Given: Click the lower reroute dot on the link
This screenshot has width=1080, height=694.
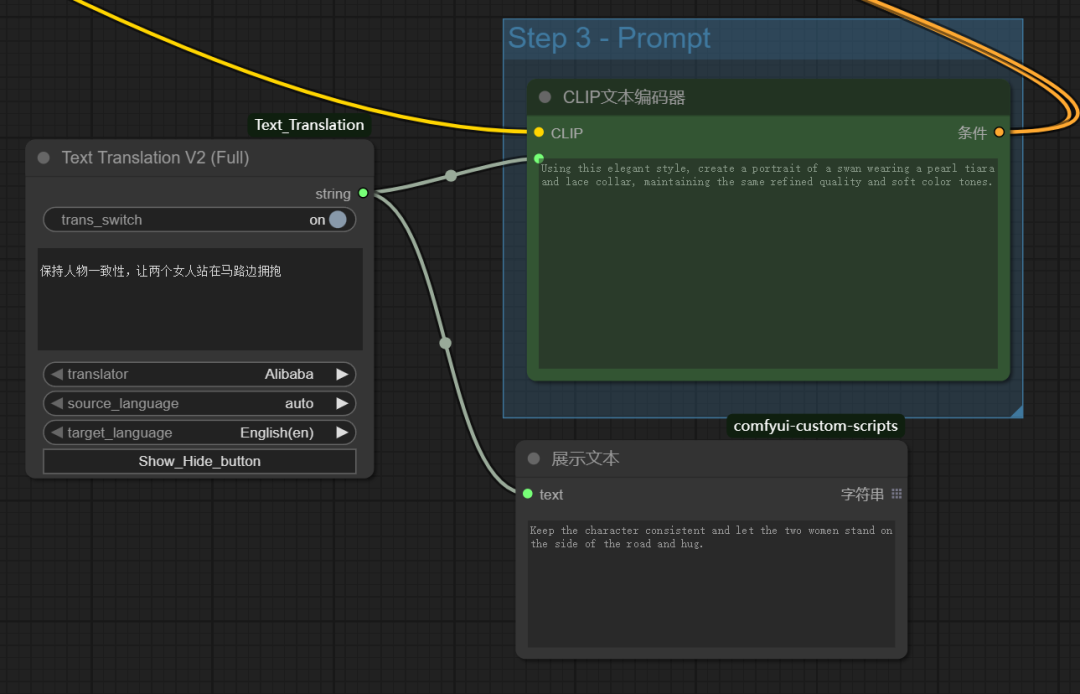Looking at the screenshot, I should coord(445,343).
